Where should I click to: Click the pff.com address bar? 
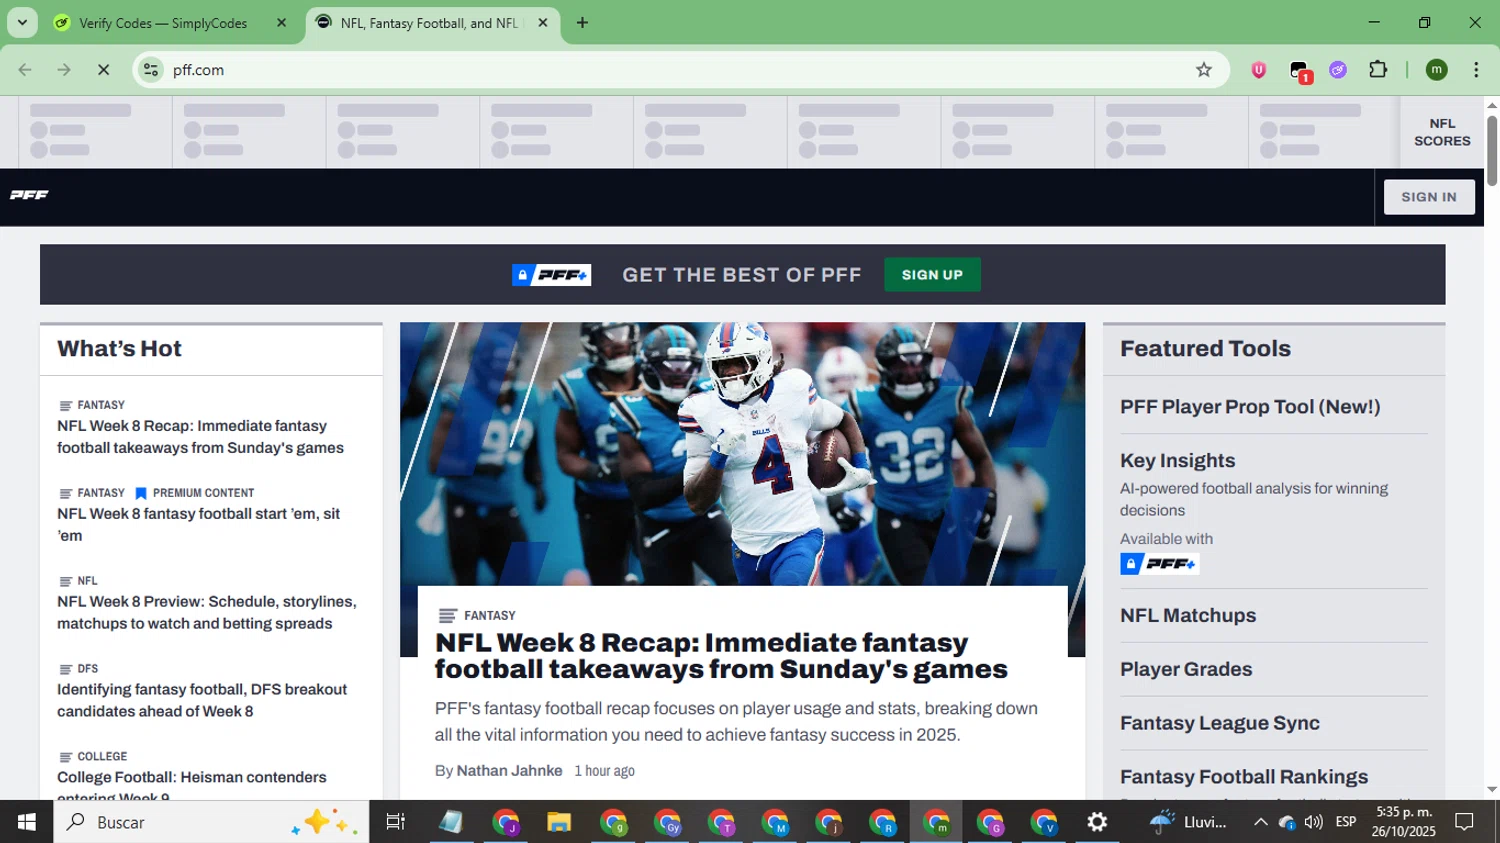(680, 70)
